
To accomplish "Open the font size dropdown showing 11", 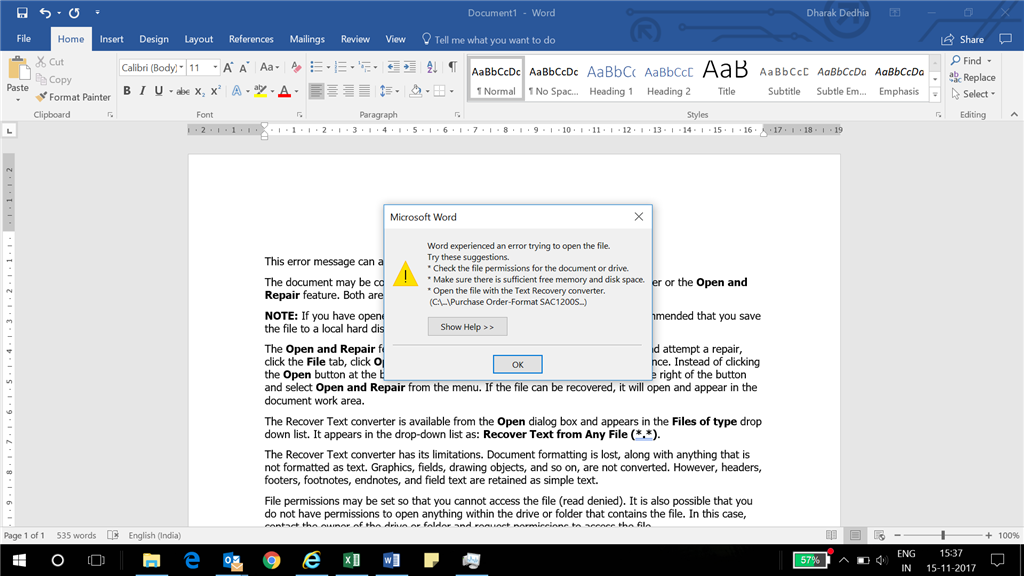I will pos(215,68).
